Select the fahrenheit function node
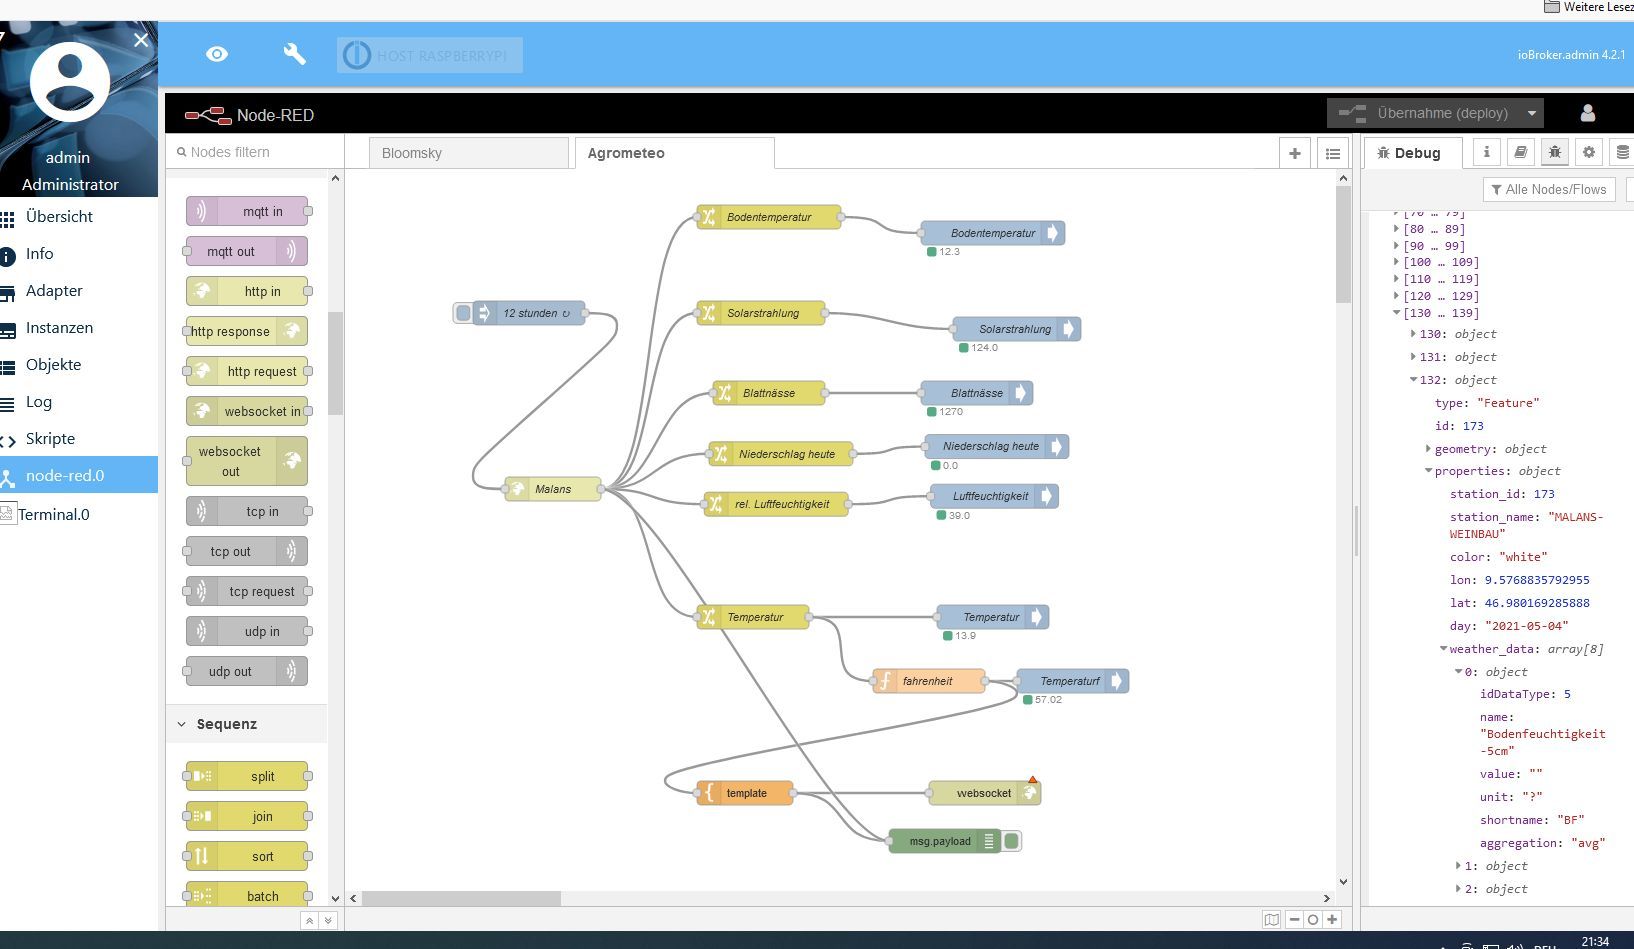Screen dimensions: 1634x949 929,681
